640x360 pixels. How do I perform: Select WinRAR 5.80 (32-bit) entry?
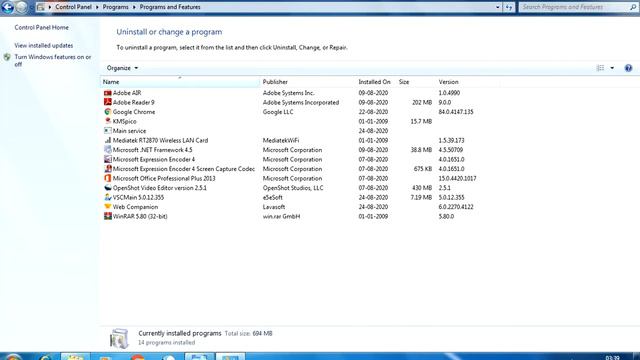(x=140, y=216)
